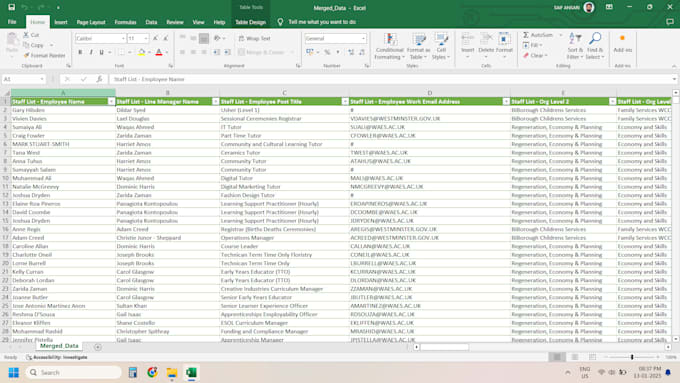
Task: Click the Save icon in the title bar
Action: [12, 7]
